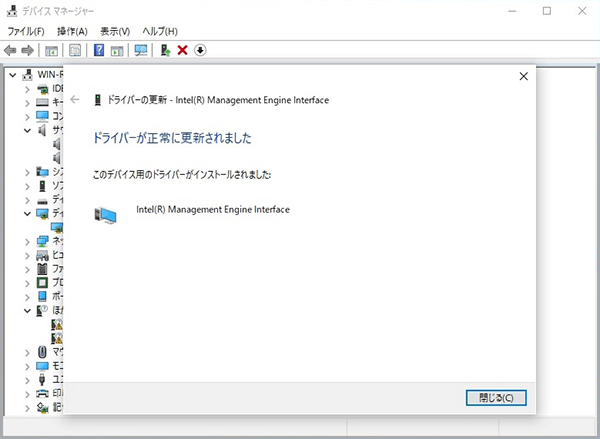Expand the processors (プロ) category
This screenshot has width=600, height=439.
pos(27,283)
